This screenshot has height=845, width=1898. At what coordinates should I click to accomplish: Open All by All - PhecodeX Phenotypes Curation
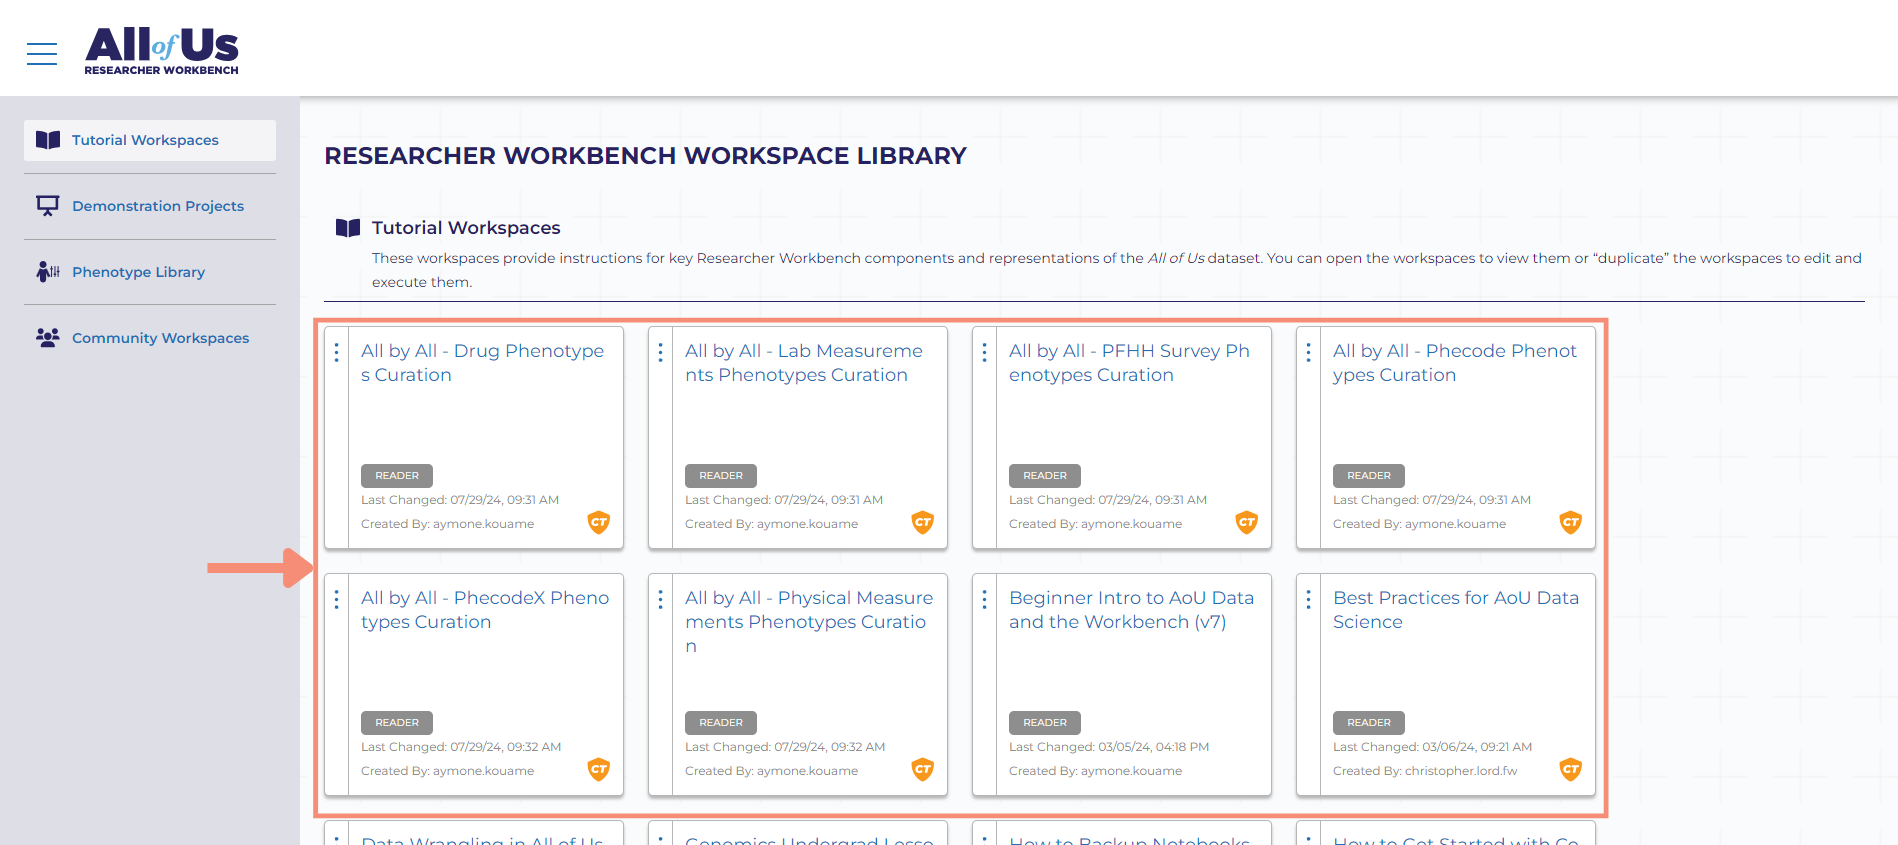[x=485, y=610]
